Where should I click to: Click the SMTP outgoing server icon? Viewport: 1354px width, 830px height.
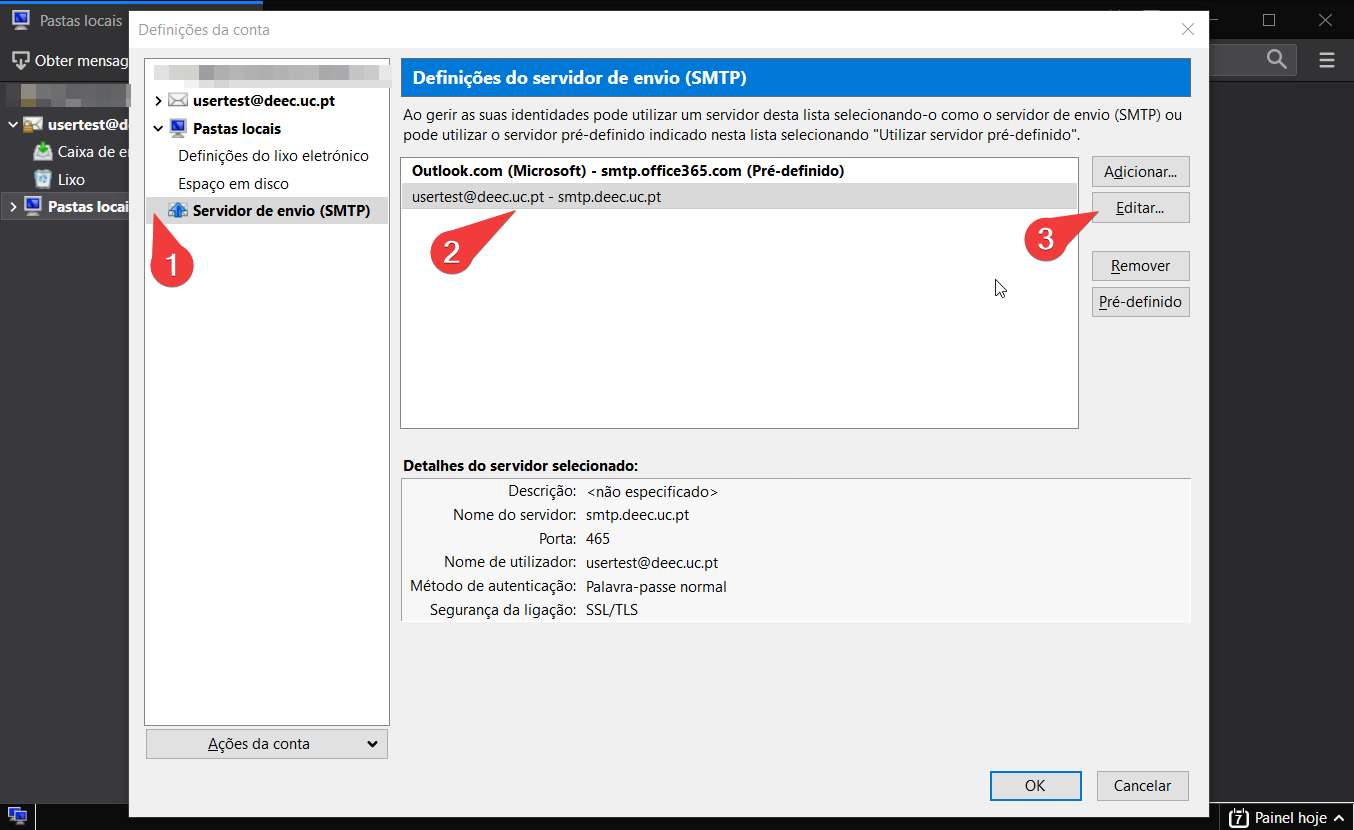[178, 211]
